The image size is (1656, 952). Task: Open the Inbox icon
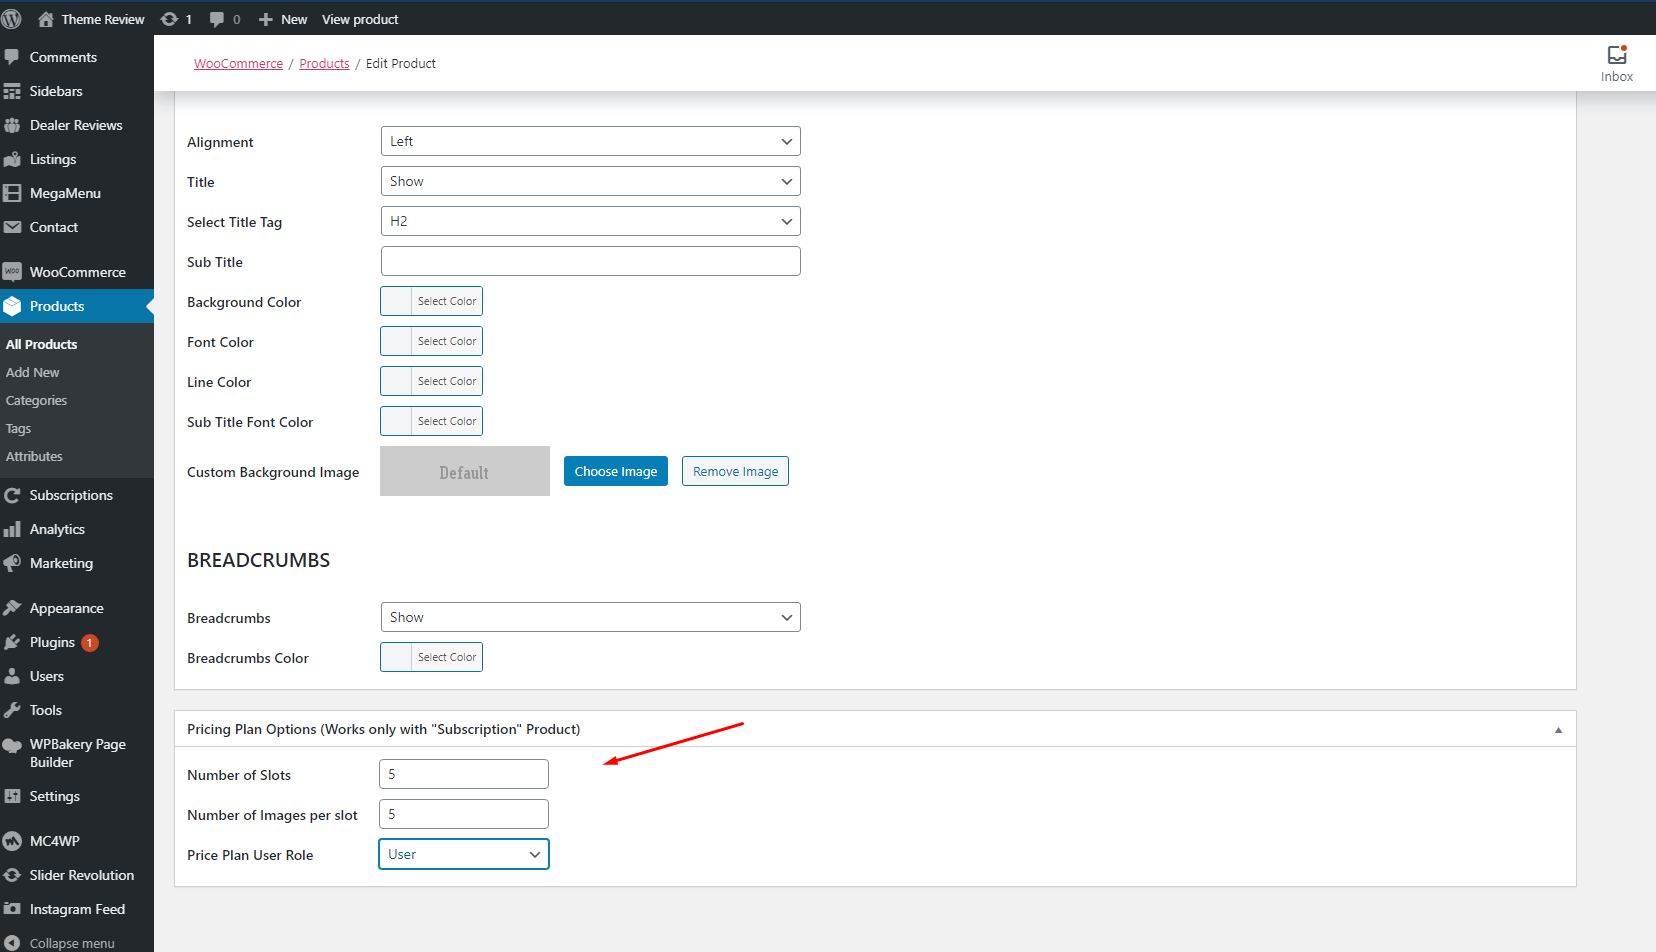(1616, 55)
